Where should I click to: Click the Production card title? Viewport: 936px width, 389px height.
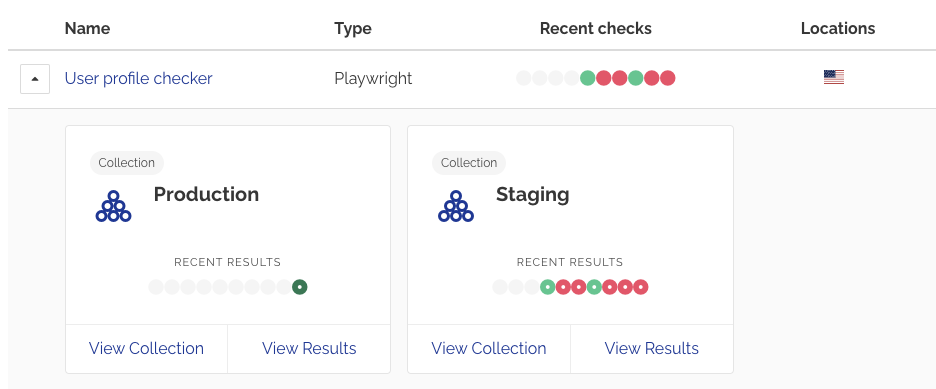click(207, 194)
